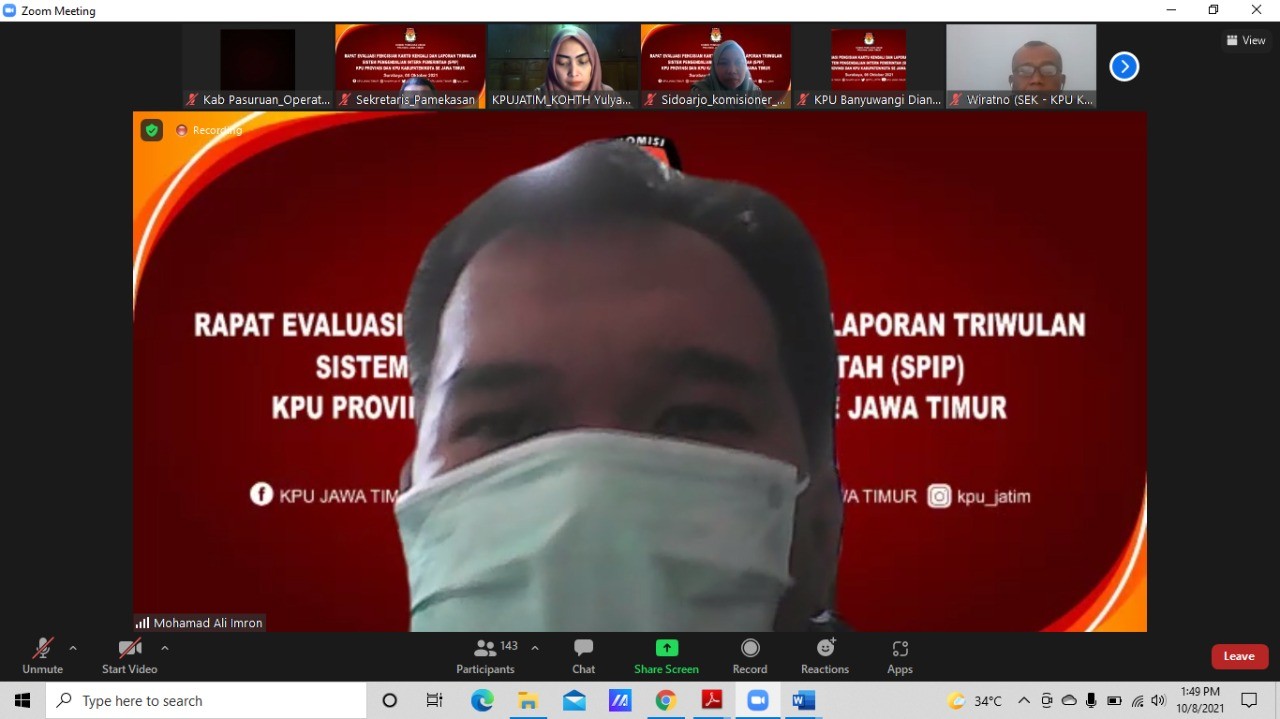Start Video with the camera button
1280x719 pixels.
click(x=129, y=656)
